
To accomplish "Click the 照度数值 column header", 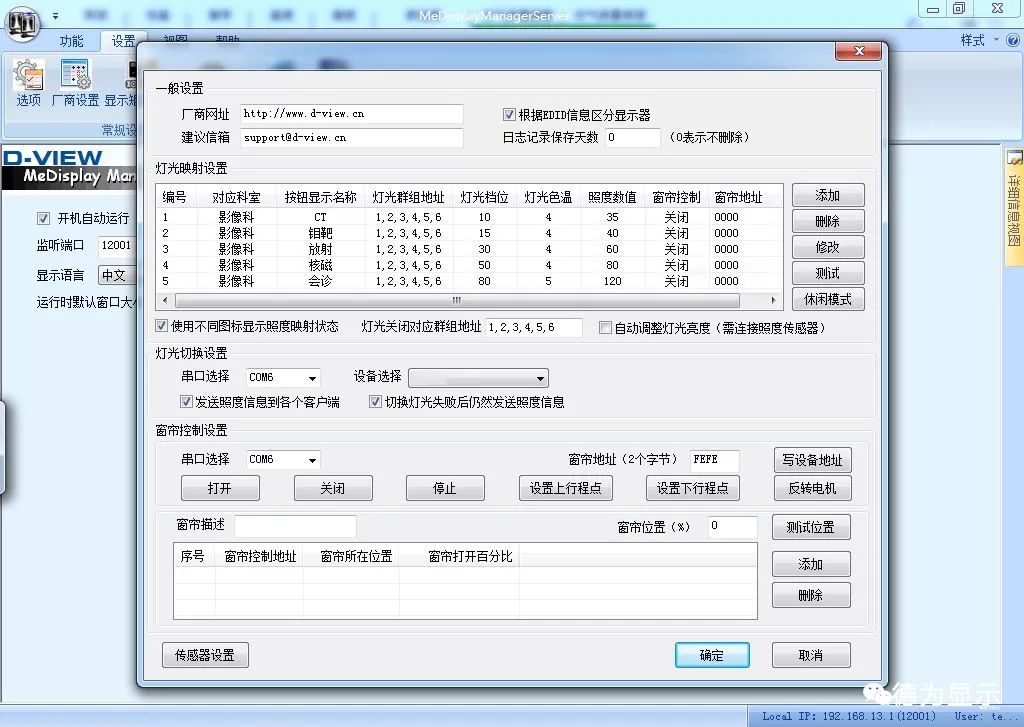I will pyautogui.click(x=612, y=197).
